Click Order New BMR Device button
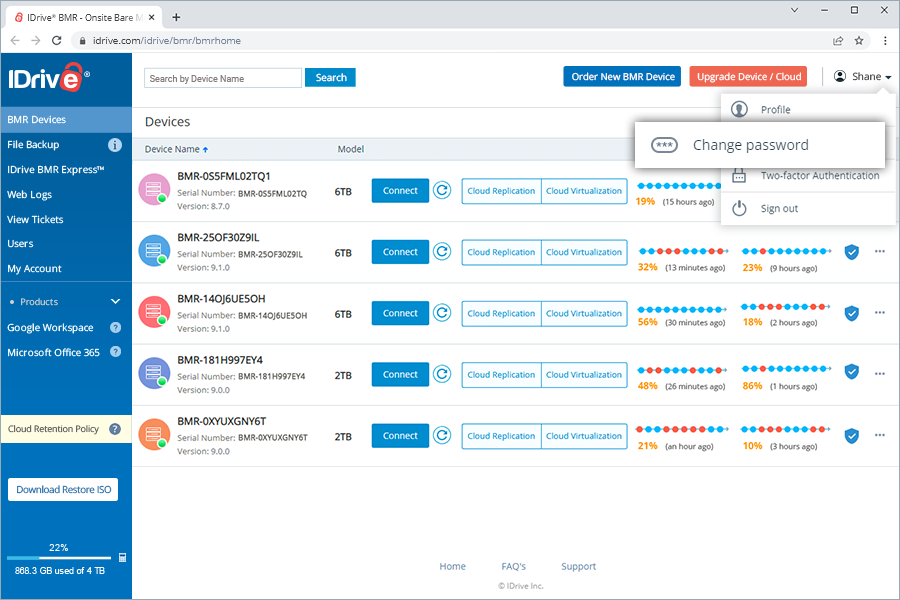This screenshot has height=600, width=900. [622, 76]
